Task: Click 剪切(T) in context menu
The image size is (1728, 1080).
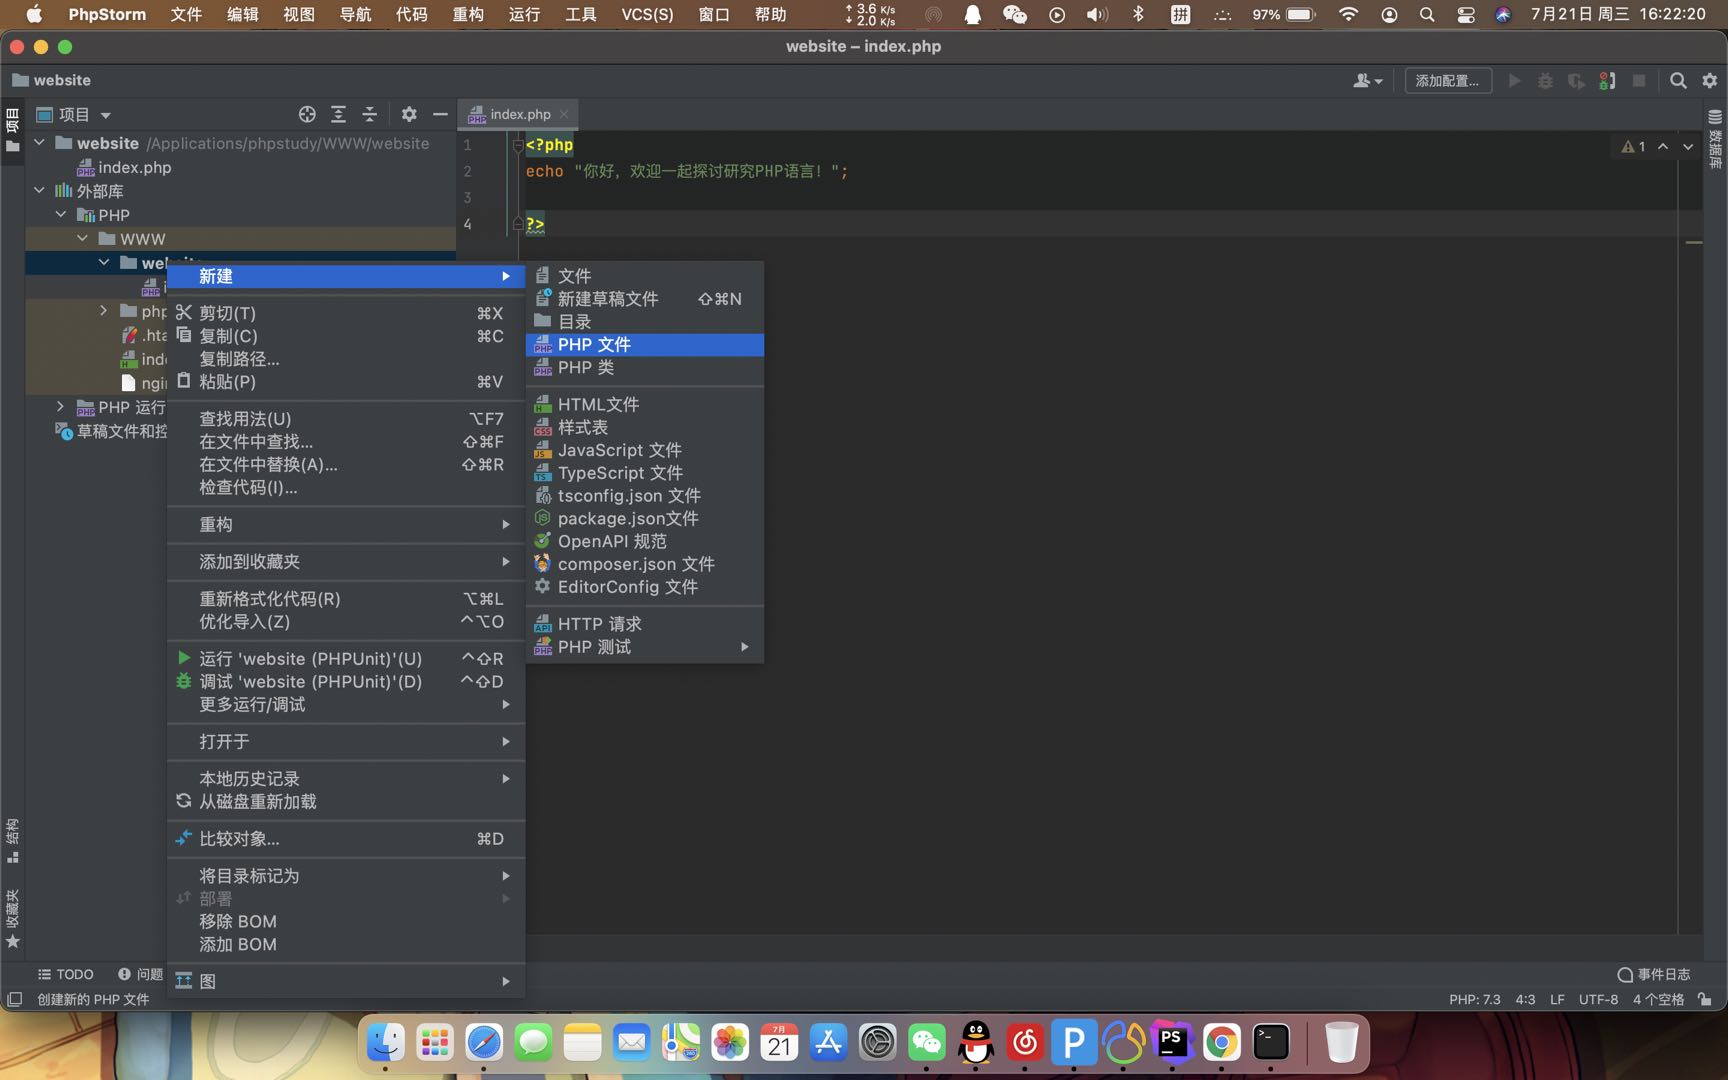Action: click(346, 313)
